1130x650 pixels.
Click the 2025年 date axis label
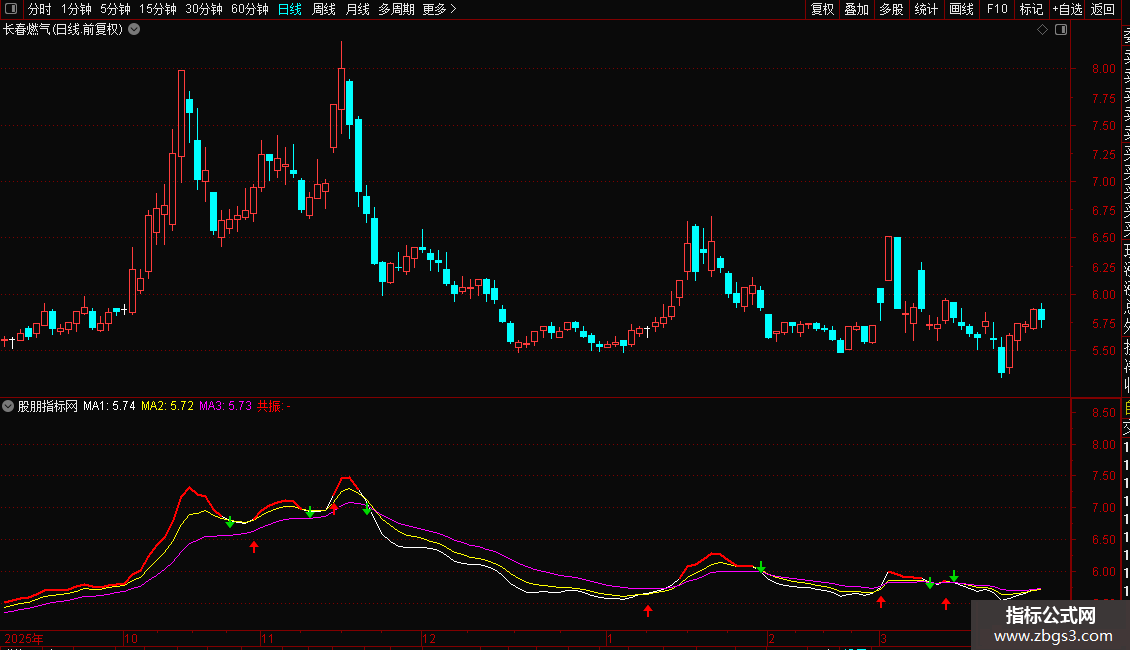pos(24,638)
